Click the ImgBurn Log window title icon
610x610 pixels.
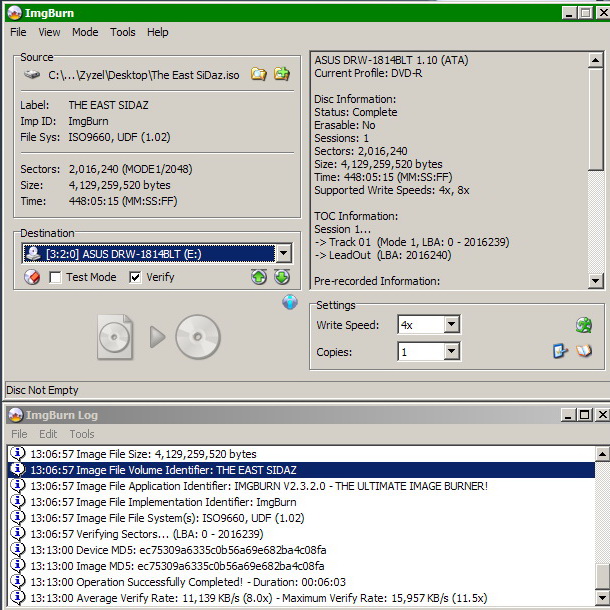16,415
